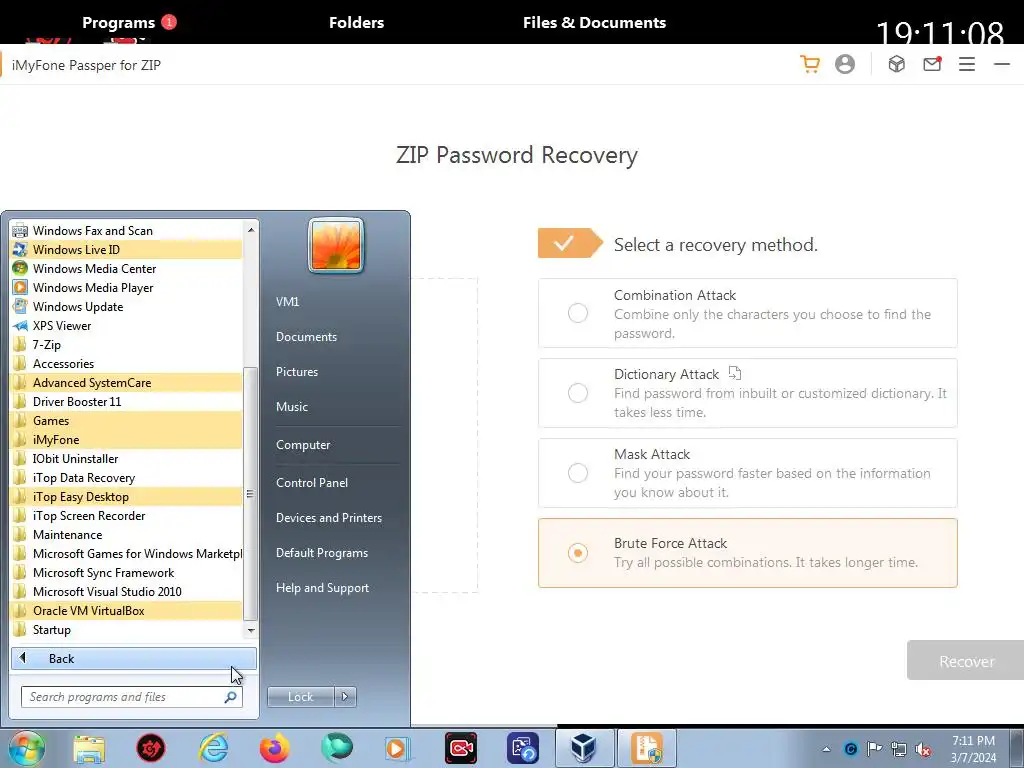Screen dimensions: 1024x768
Task: Open iTop Screen Recorder taskbar icon
Action: [461, 748]
